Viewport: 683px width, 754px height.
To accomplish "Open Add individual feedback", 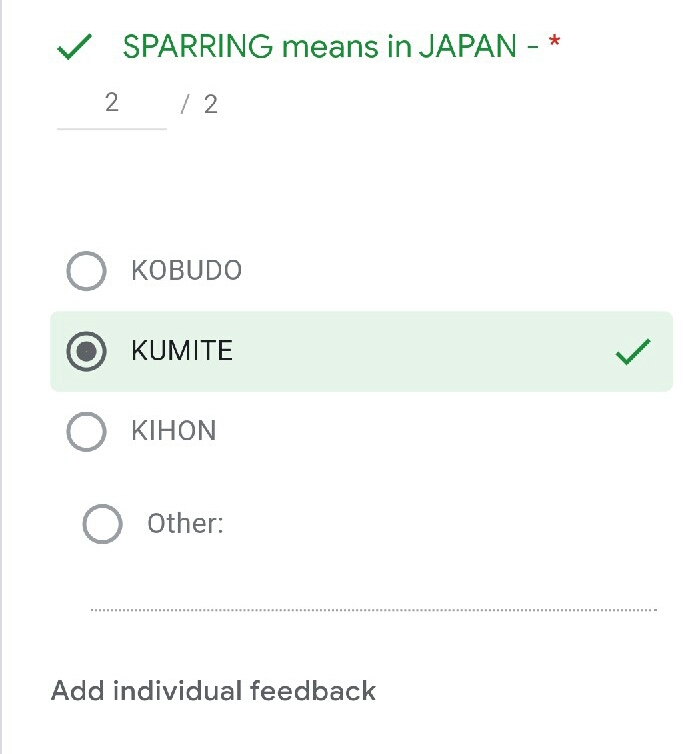I will 213,690.
